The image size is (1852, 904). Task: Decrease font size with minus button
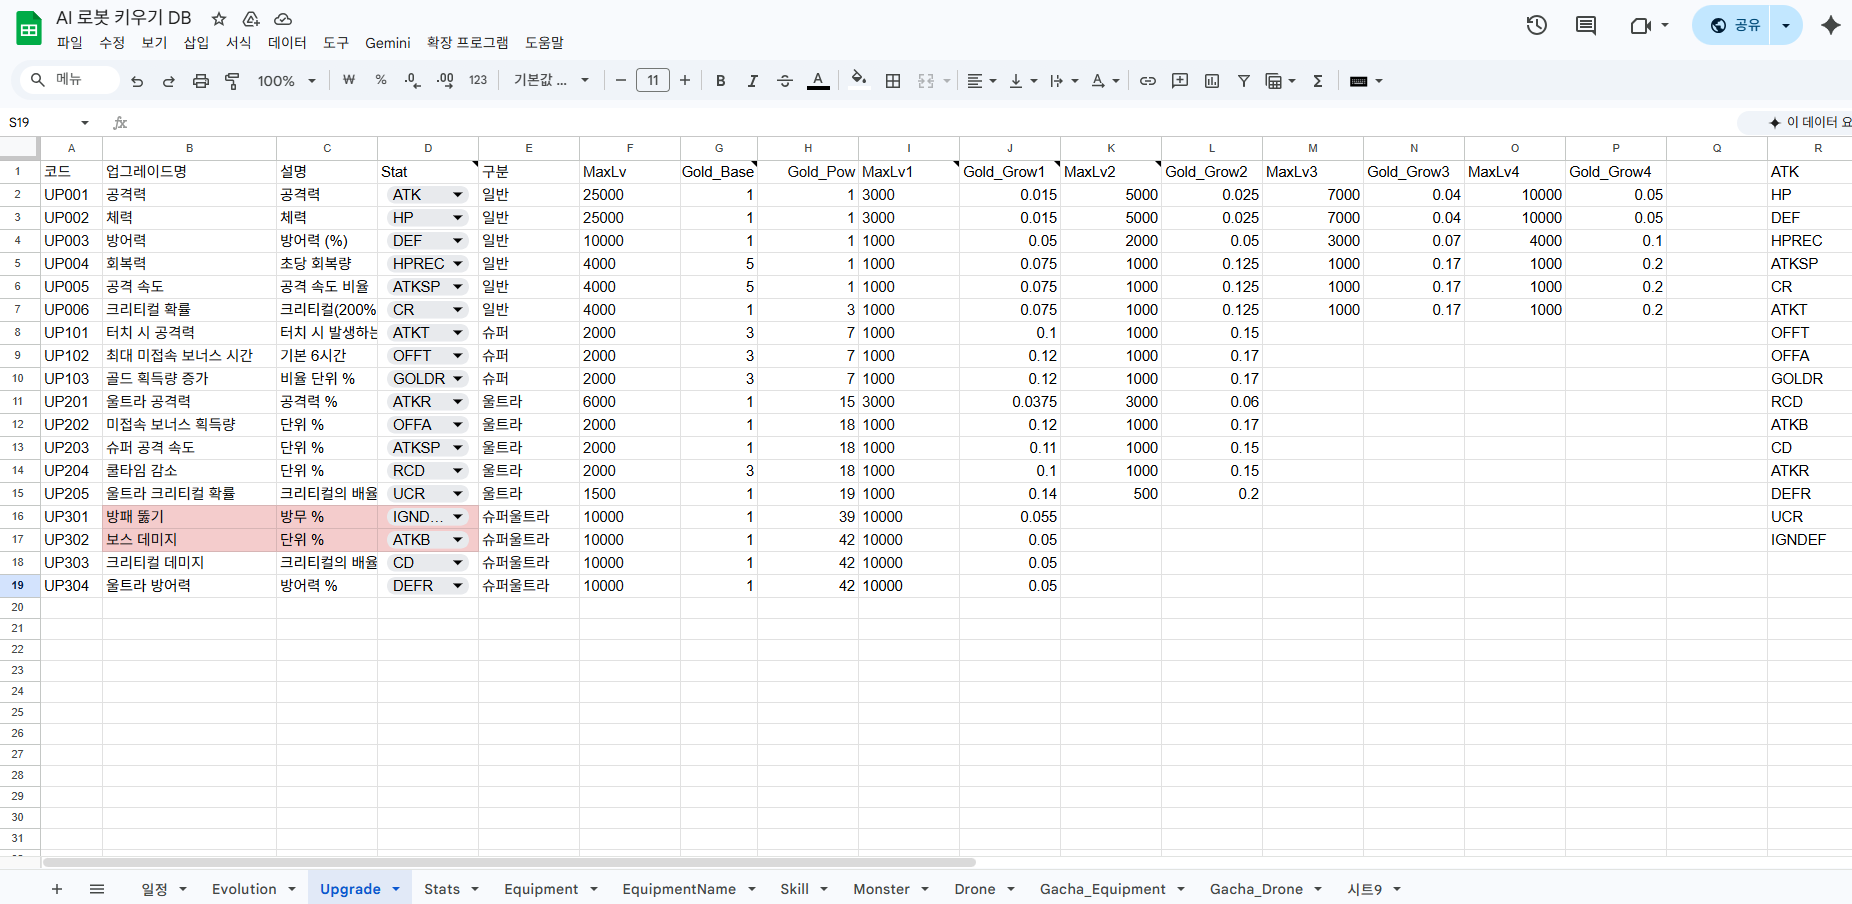click(x=621, y=80)
